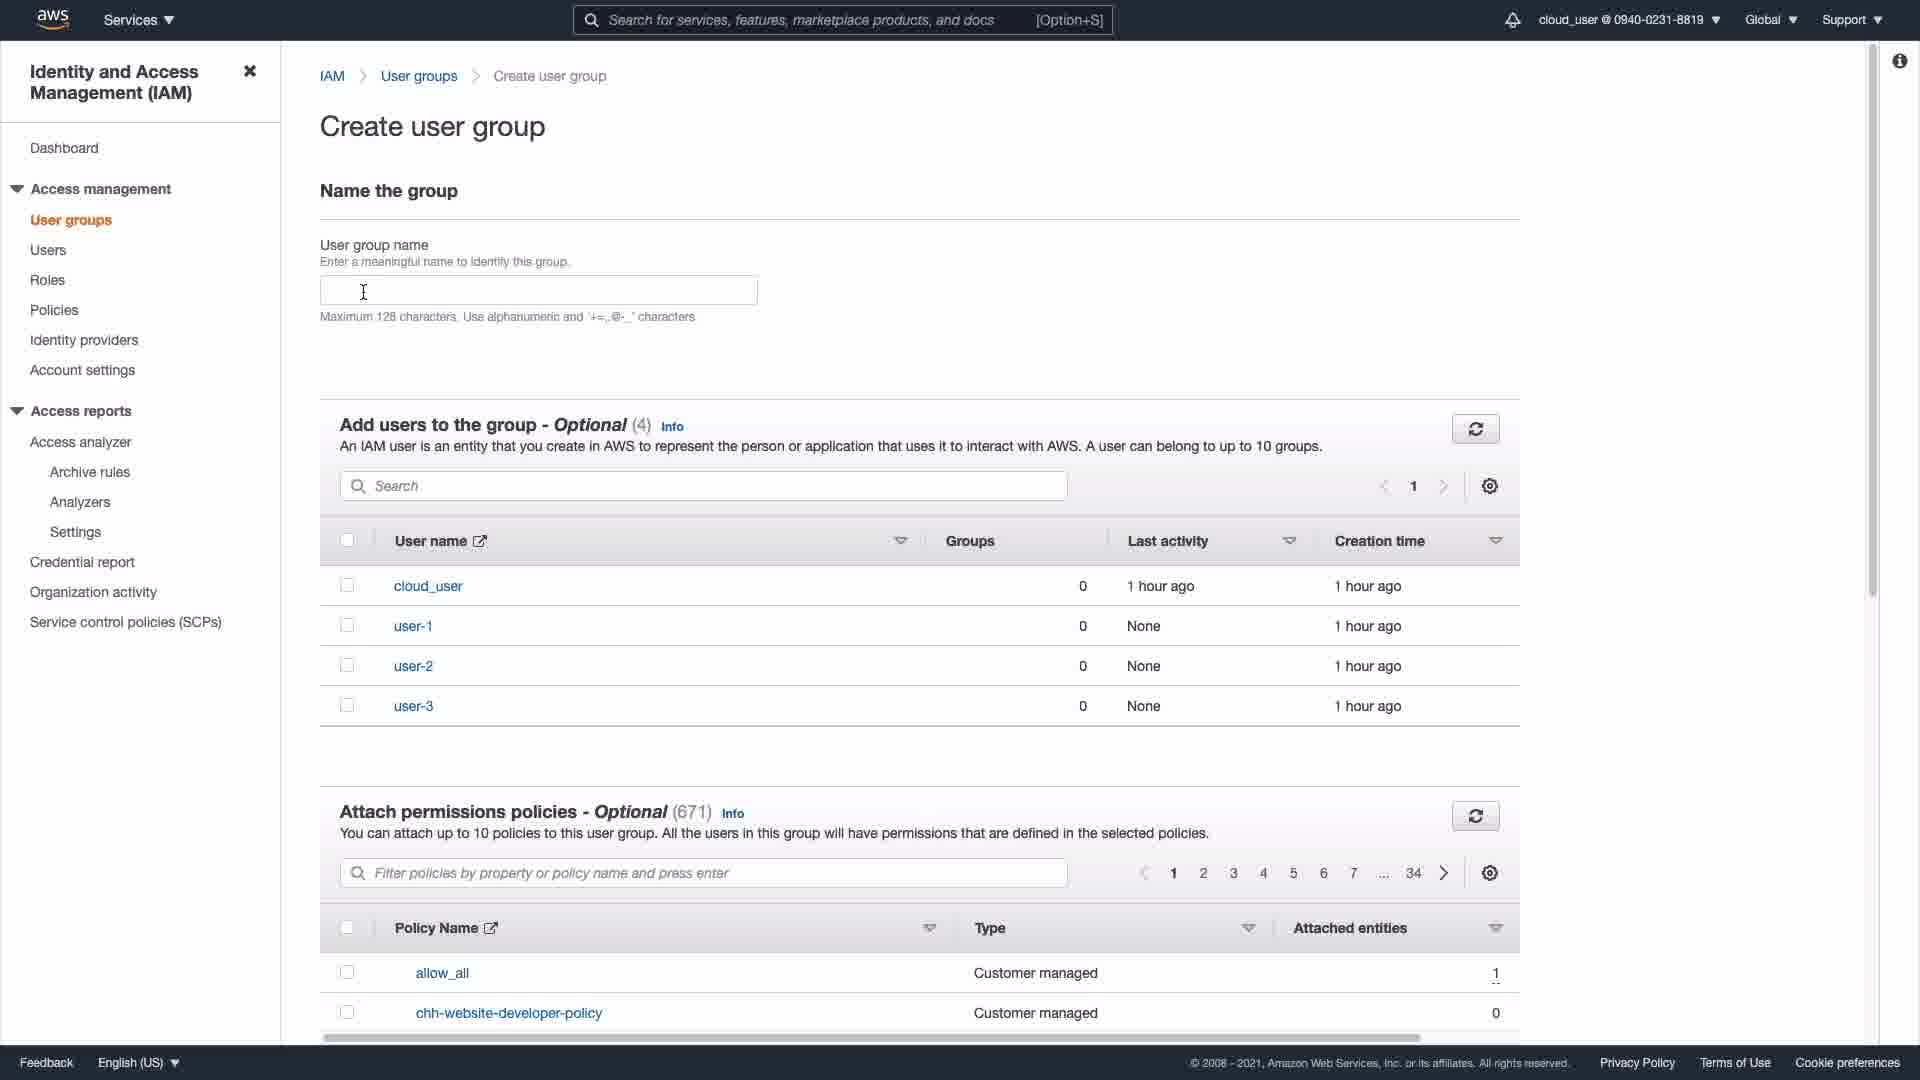The image size is (1920, 1080).
Task: Open chh-website-developer-policy link
Action: [508, 1013]
